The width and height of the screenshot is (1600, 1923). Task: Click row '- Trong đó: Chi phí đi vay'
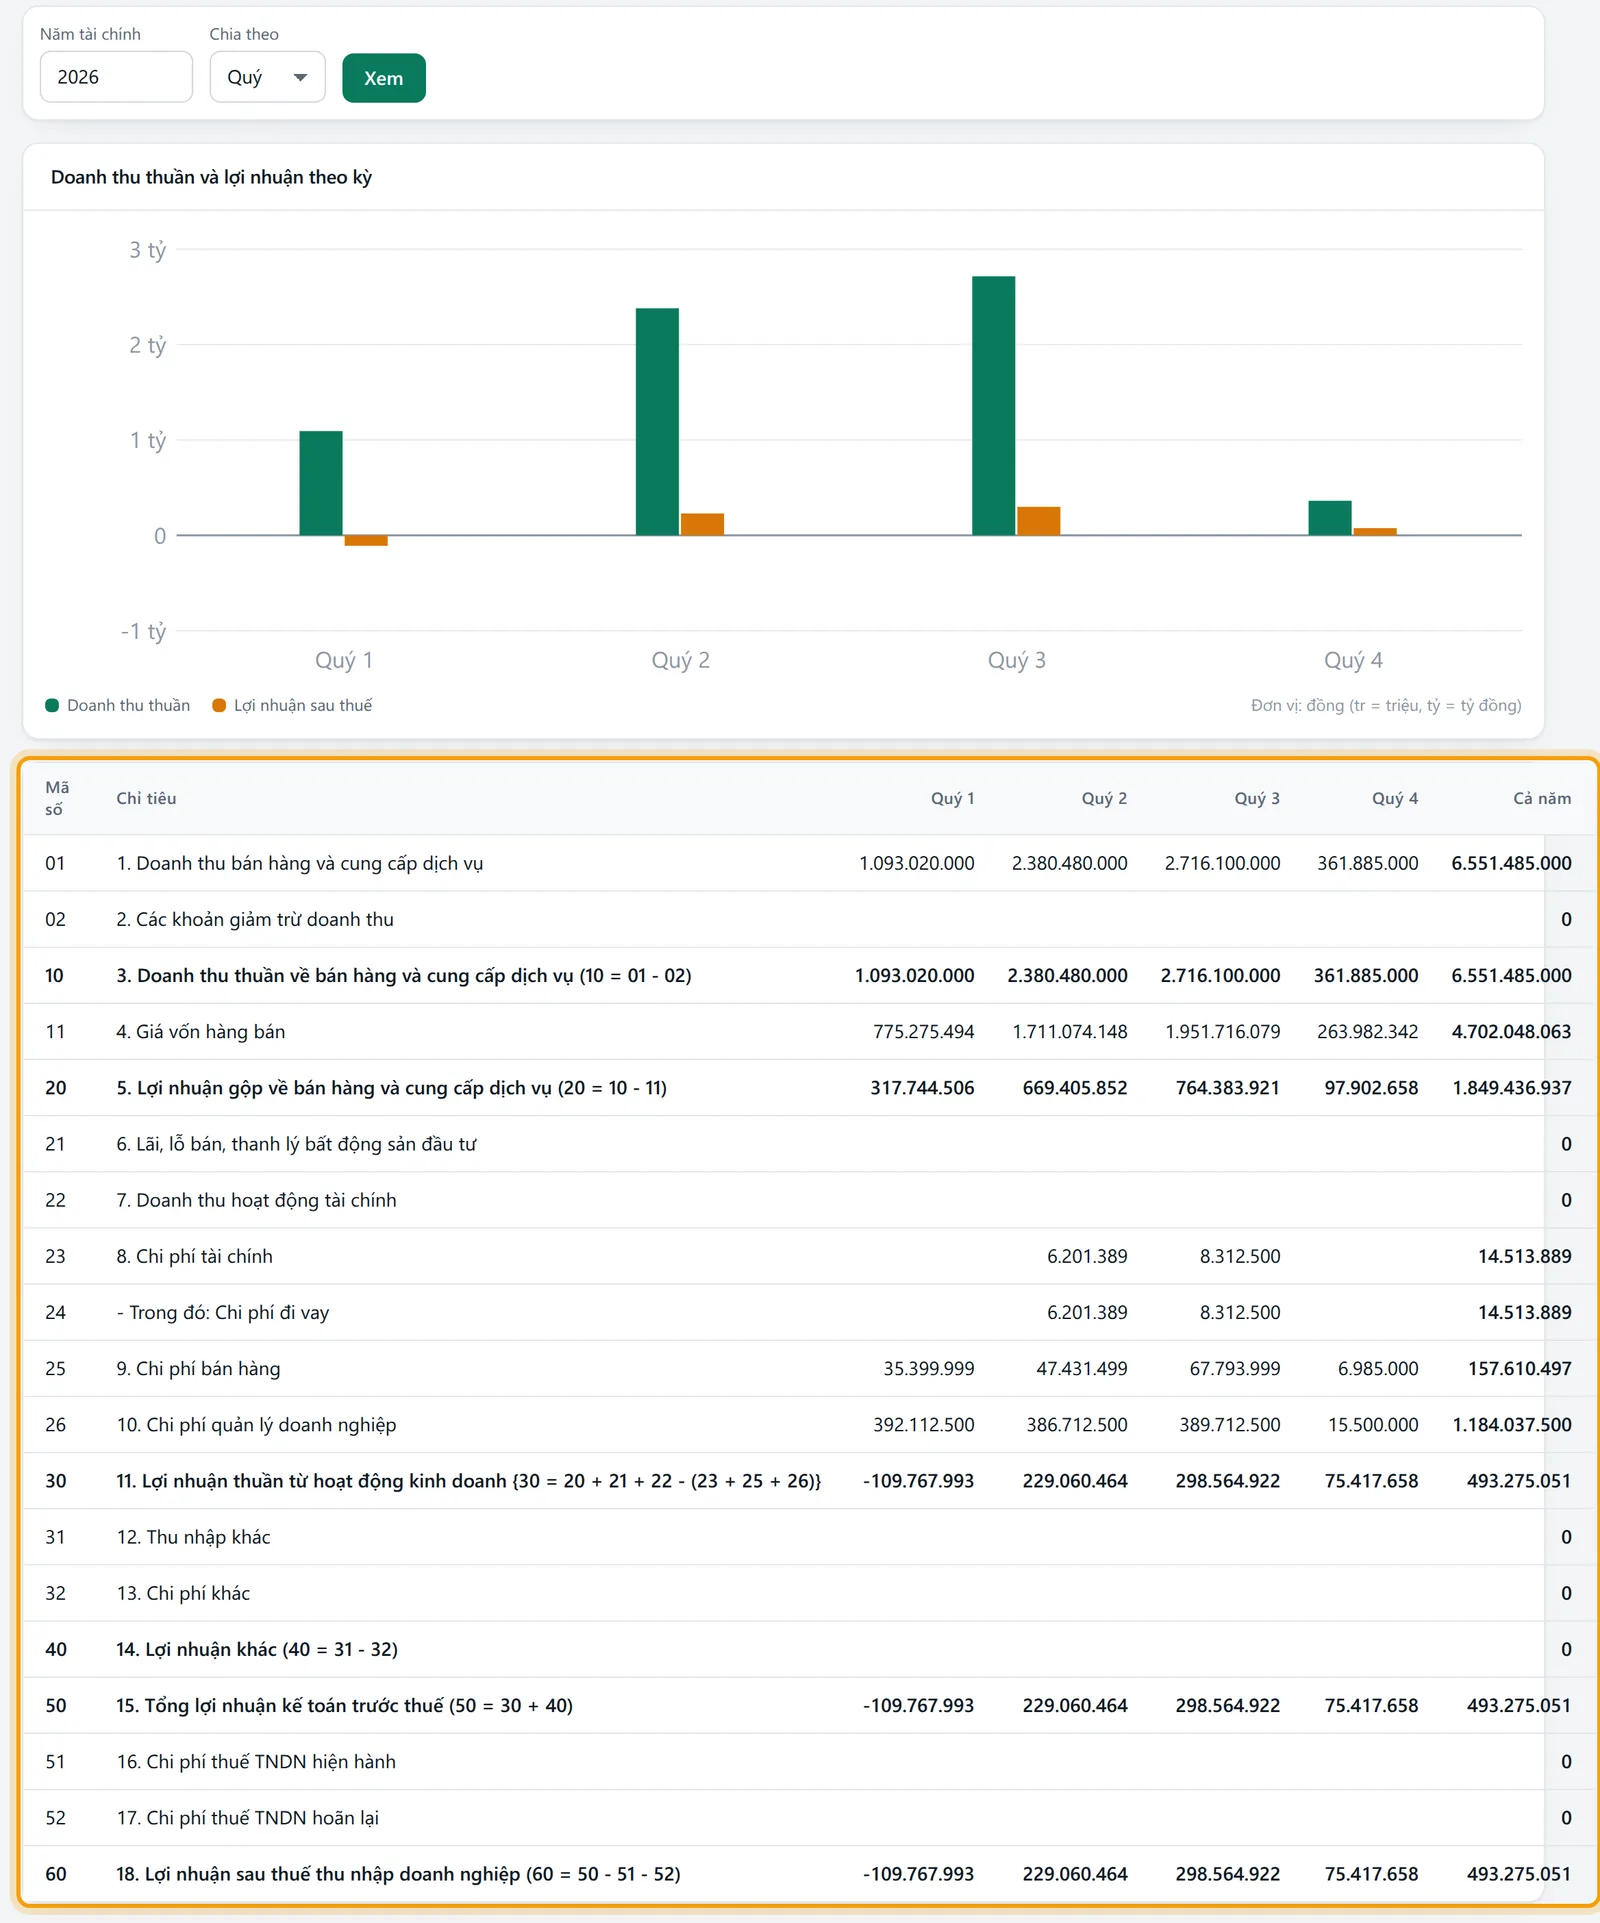(x=809, y=1312)
